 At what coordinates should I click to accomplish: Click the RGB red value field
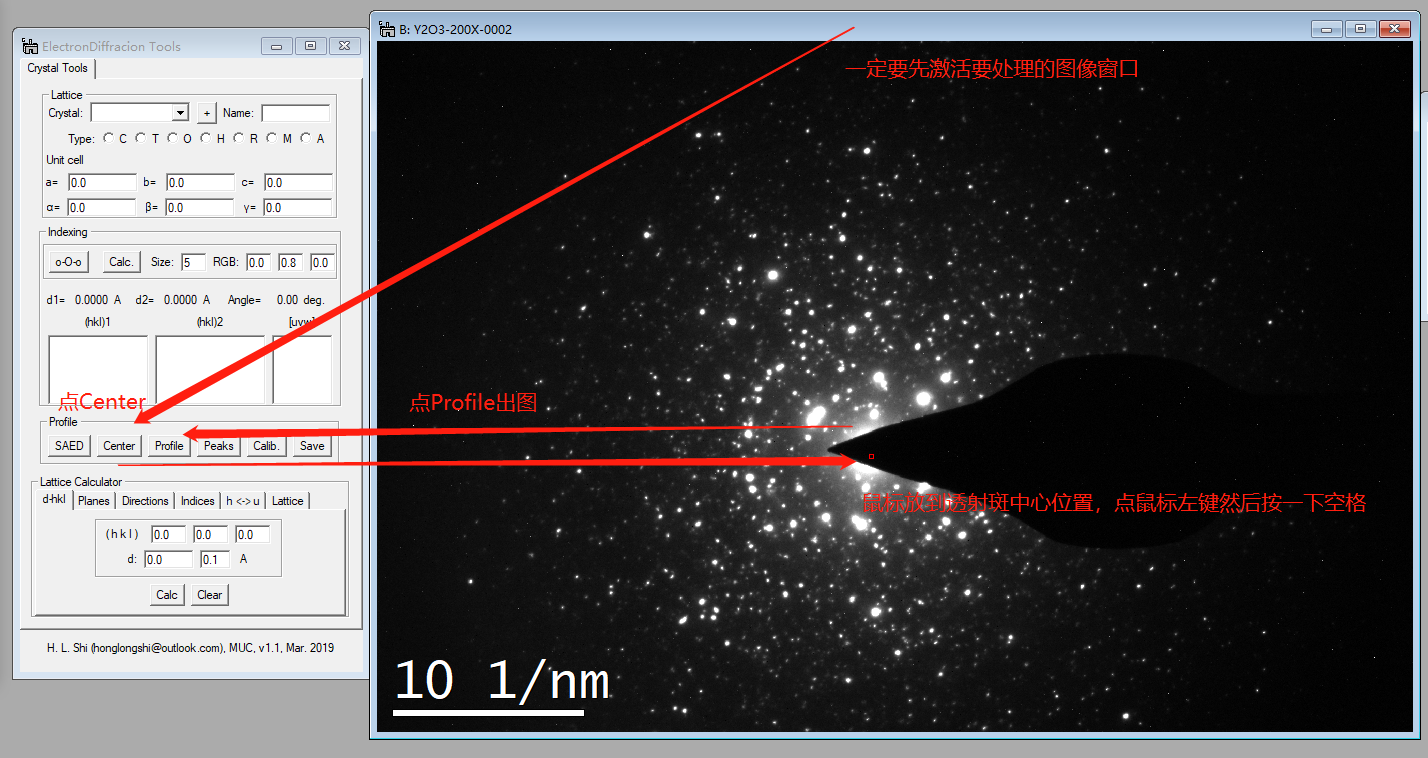click(x=258, y=262)
